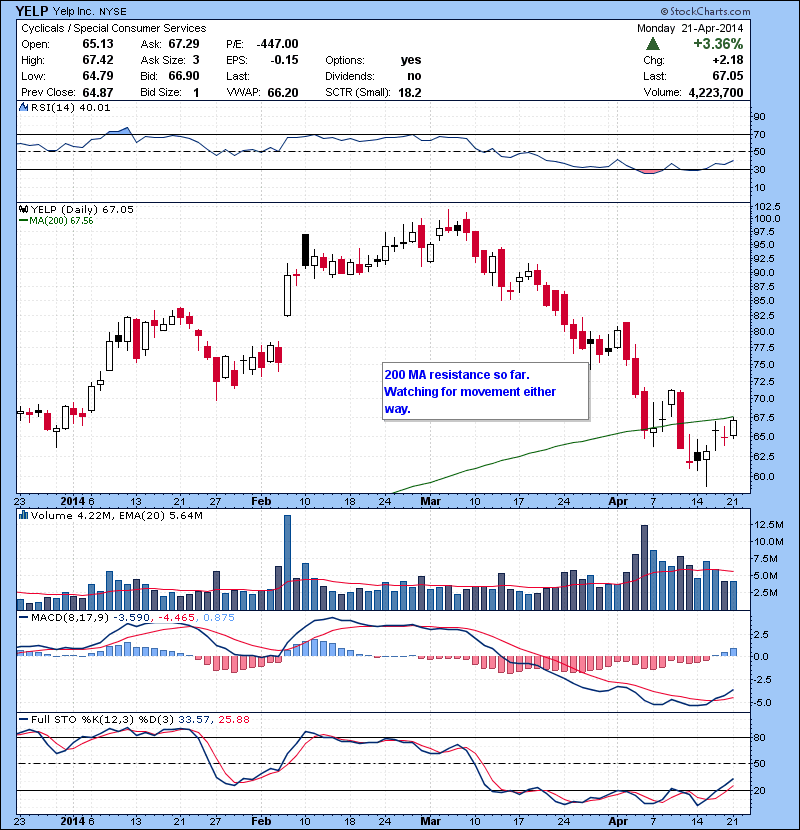Viewport: 800px width, 830px height.
Task: Click the Prev Close value 64.87
Action: [x=97, y=92]
